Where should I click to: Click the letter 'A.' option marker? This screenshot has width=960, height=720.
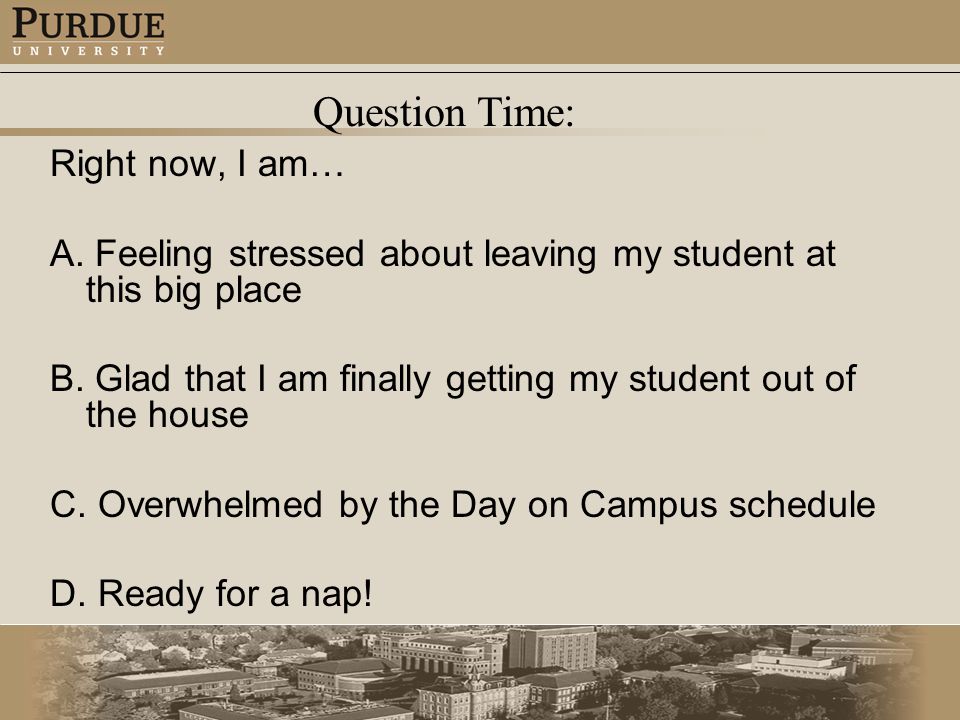coord(67,253)
